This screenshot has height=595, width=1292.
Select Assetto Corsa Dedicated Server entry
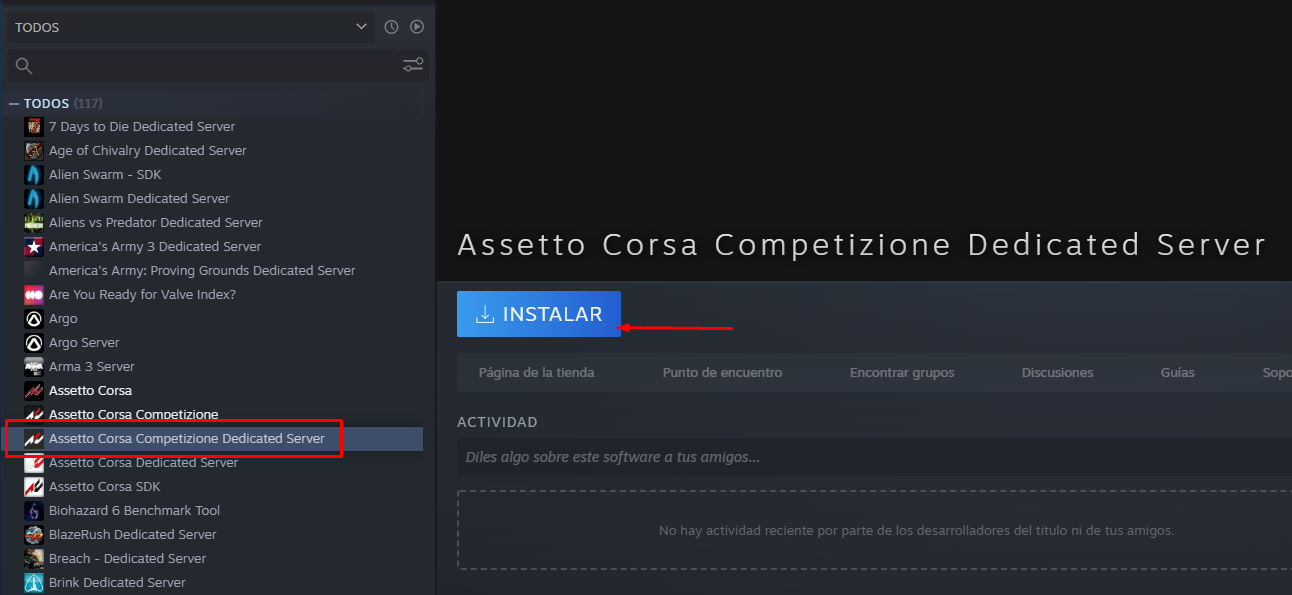[143, 463]
